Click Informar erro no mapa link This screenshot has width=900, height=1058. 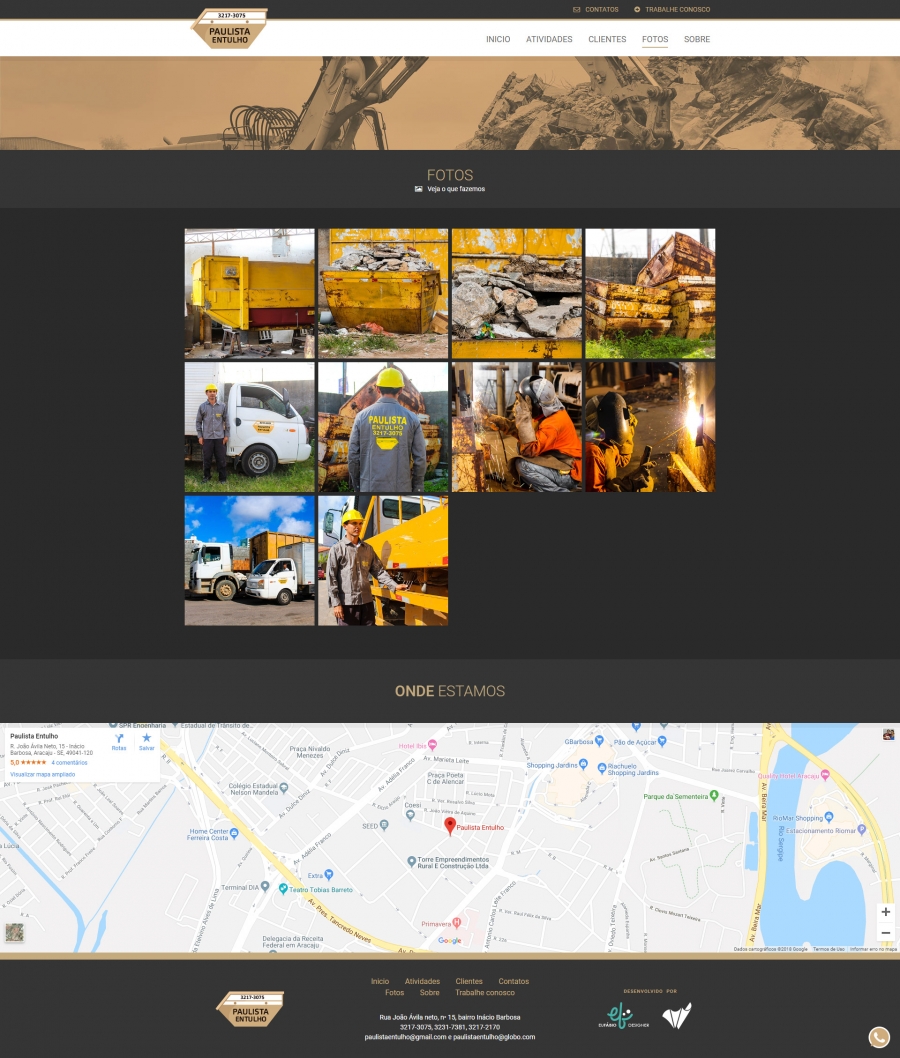[x=873, y=949]
